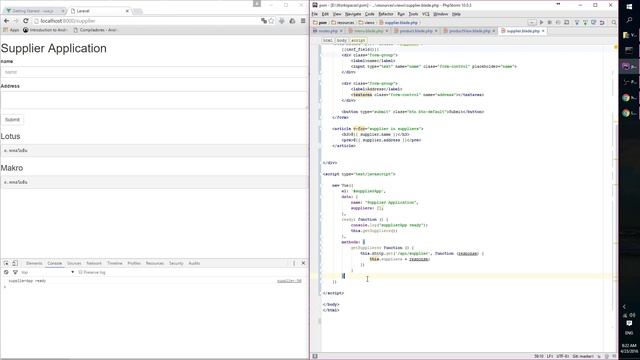Run the project with PhpStorm's Run arrow
The width and height of the screenshot is (640, 360).
pyautogui.click(x=541, y=22)
